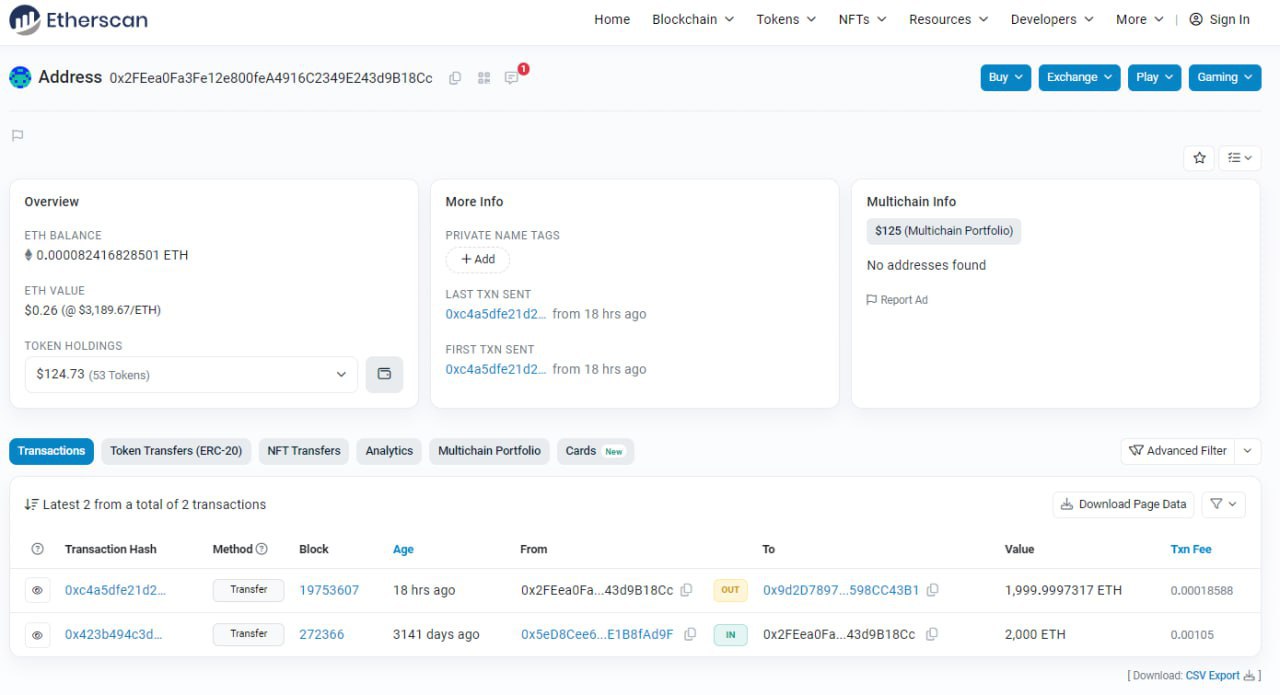
Task: Click Download Page Data button
Action: pyautogui.click(x=1123, y=504)
